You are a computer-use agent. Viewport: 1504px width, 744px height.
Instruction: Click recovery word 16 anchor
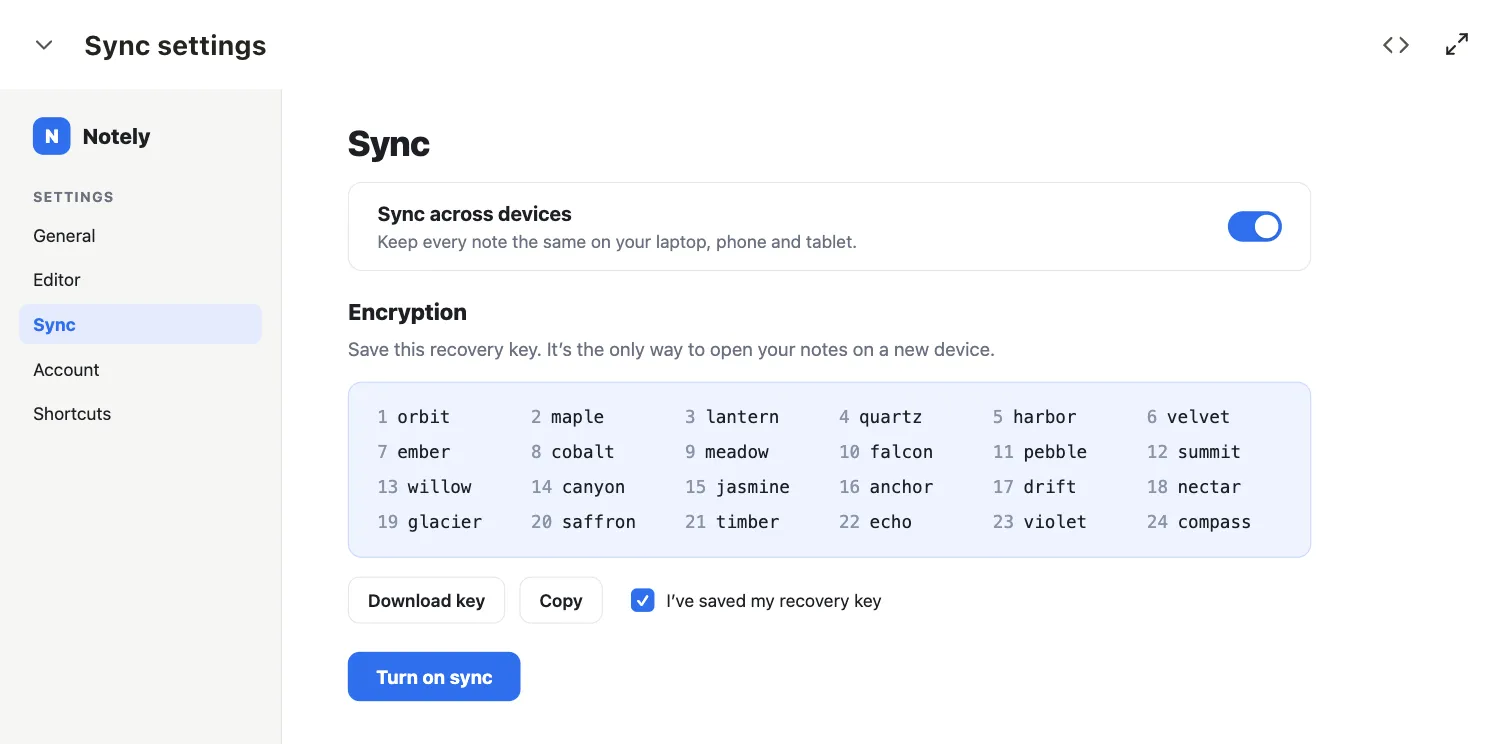click(886, 487)
